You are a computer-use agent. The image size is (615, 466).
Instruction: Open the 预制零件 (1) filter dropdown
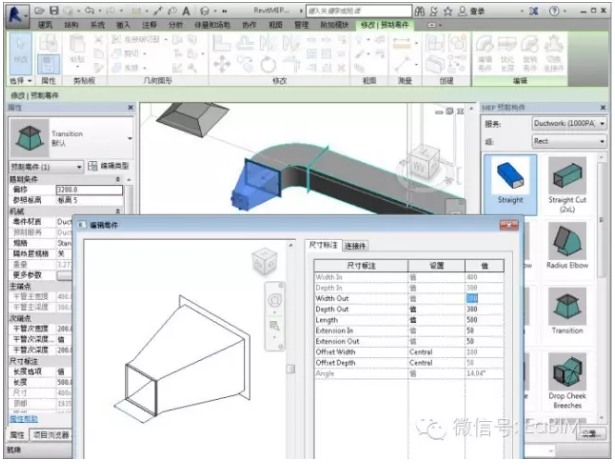click(46, 167)
